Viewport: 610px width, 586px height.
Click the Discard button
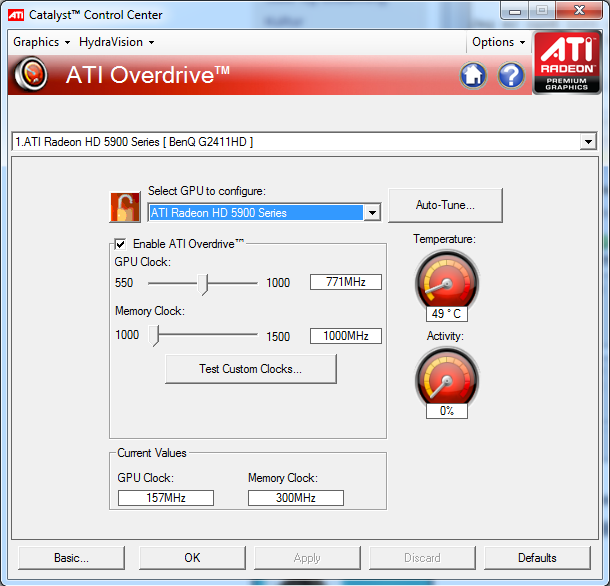pyautogui.click(x=422, y=558)
